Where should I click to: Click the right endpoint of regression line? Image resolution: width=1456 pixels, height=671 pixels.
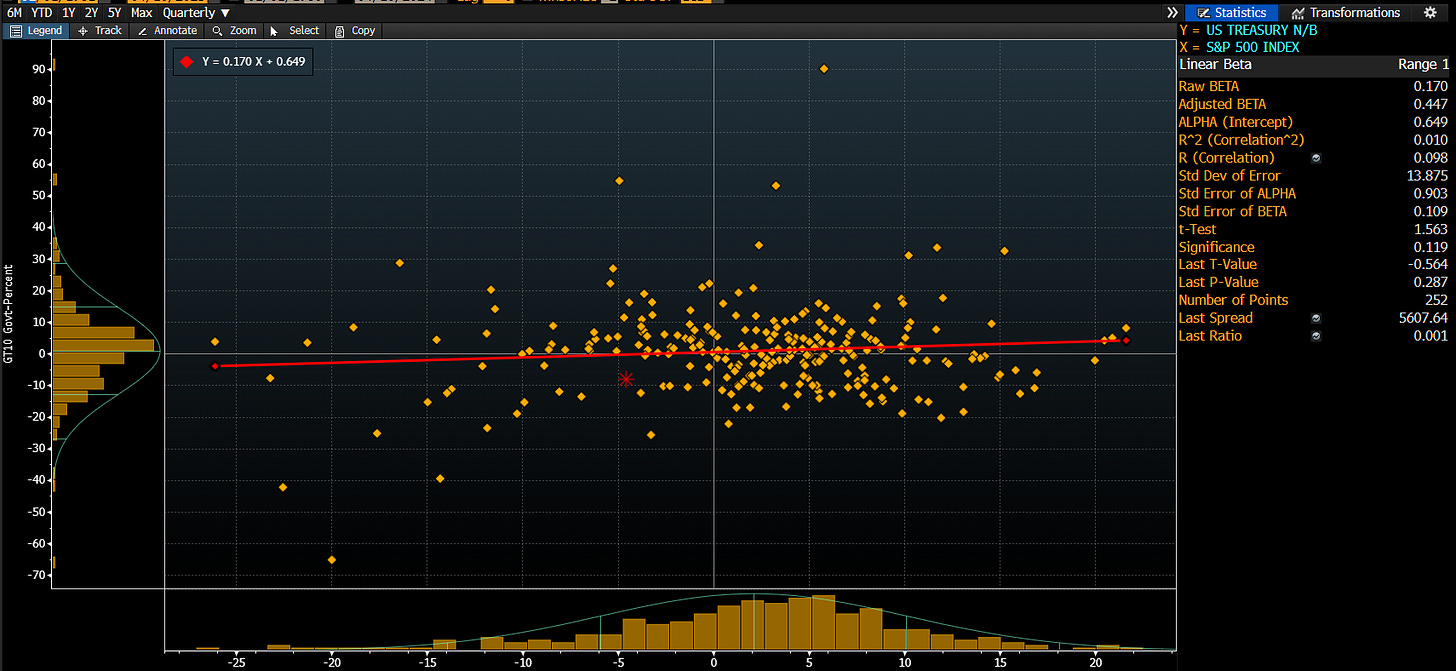pos(1126,341)
